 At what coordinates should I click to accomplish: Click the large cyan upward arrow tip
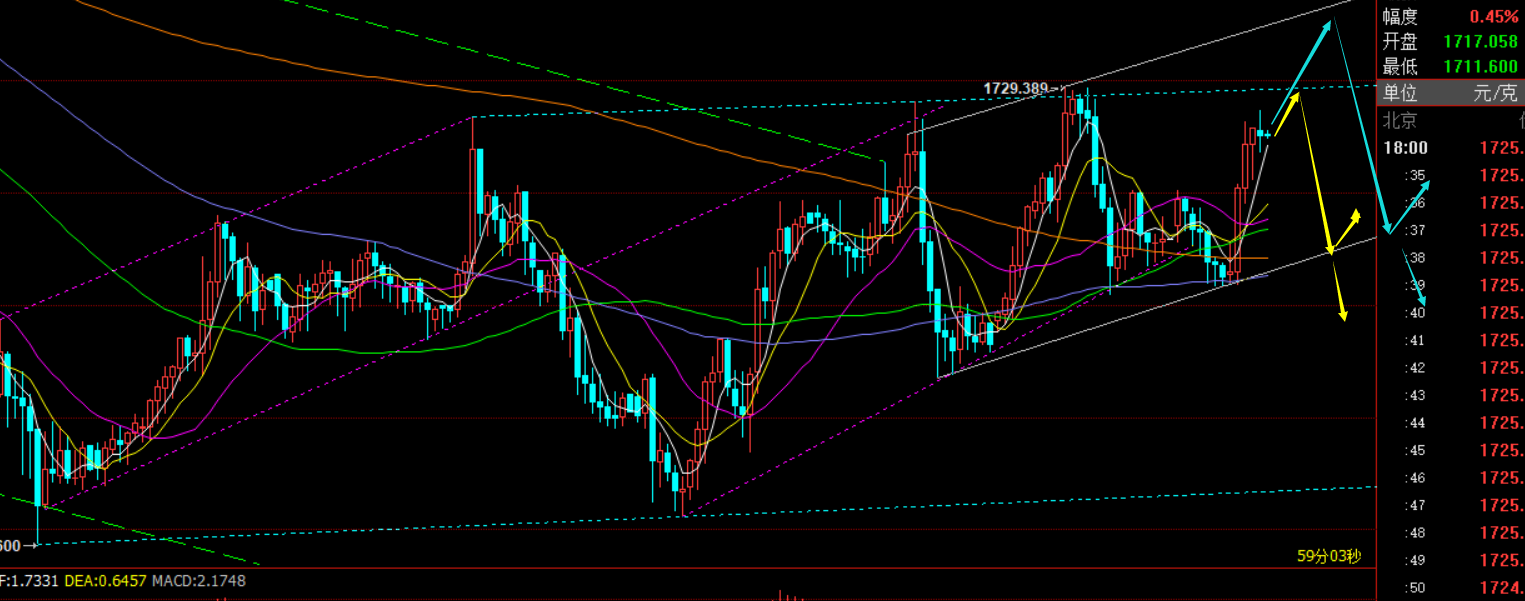pyautogui.click(x=1333, y=21)
